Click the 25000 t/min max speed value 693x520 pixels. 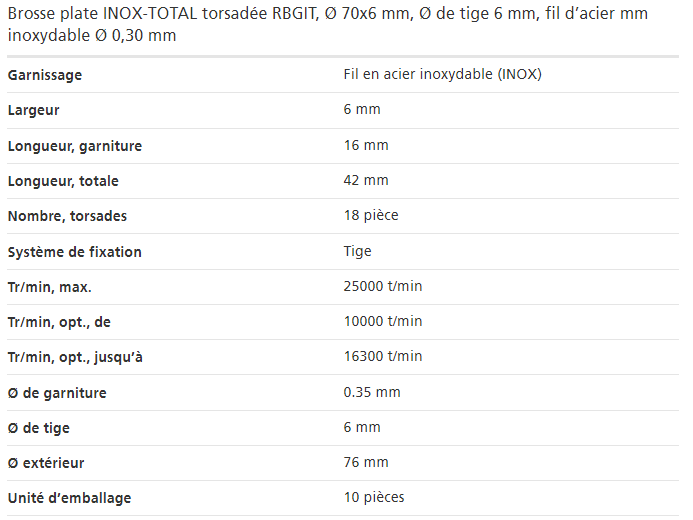pos(383,286)
